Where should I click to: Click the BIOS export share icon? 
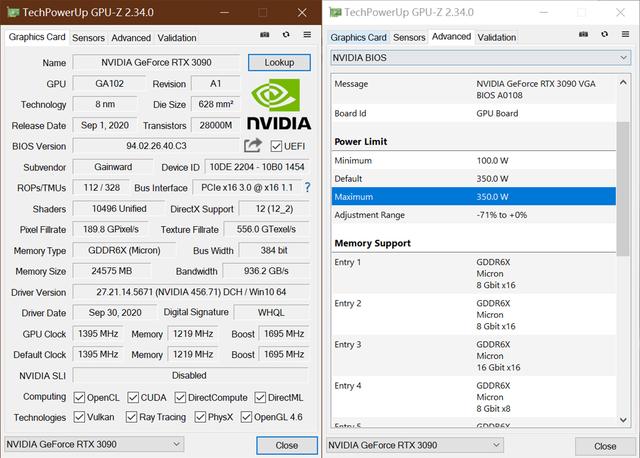[253, 145]
